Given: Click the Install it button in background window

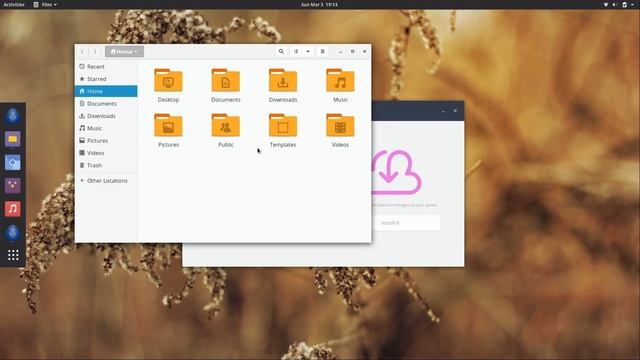Looking at the screenshot, I should [406, 223].
